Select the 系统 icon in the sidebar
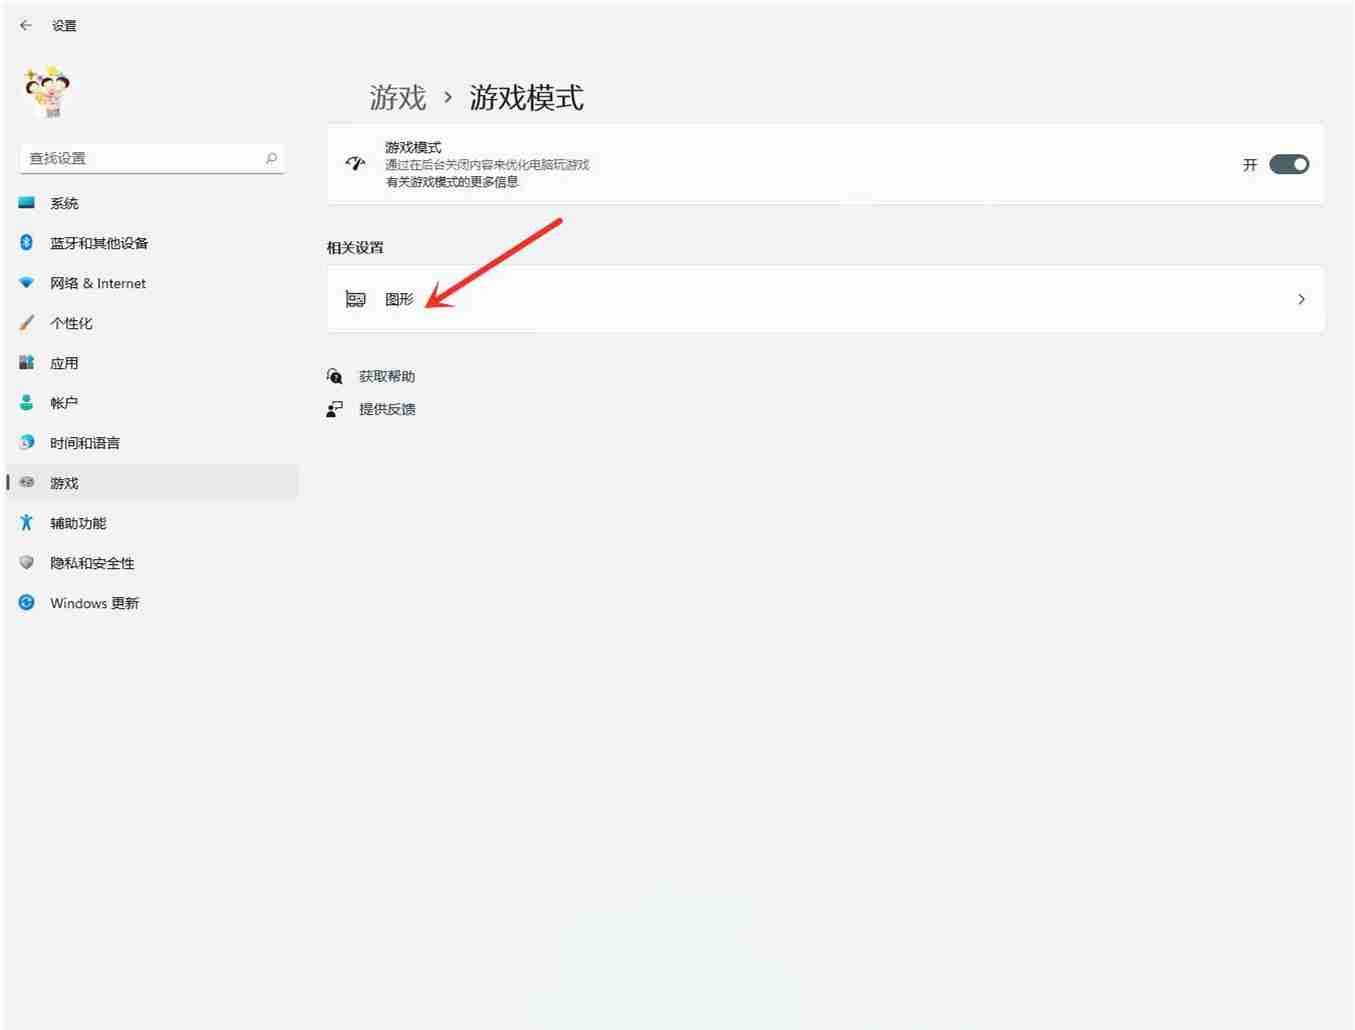This screenshot has height=1030, width=1355. pyautogui.click(x=26, y=202)
